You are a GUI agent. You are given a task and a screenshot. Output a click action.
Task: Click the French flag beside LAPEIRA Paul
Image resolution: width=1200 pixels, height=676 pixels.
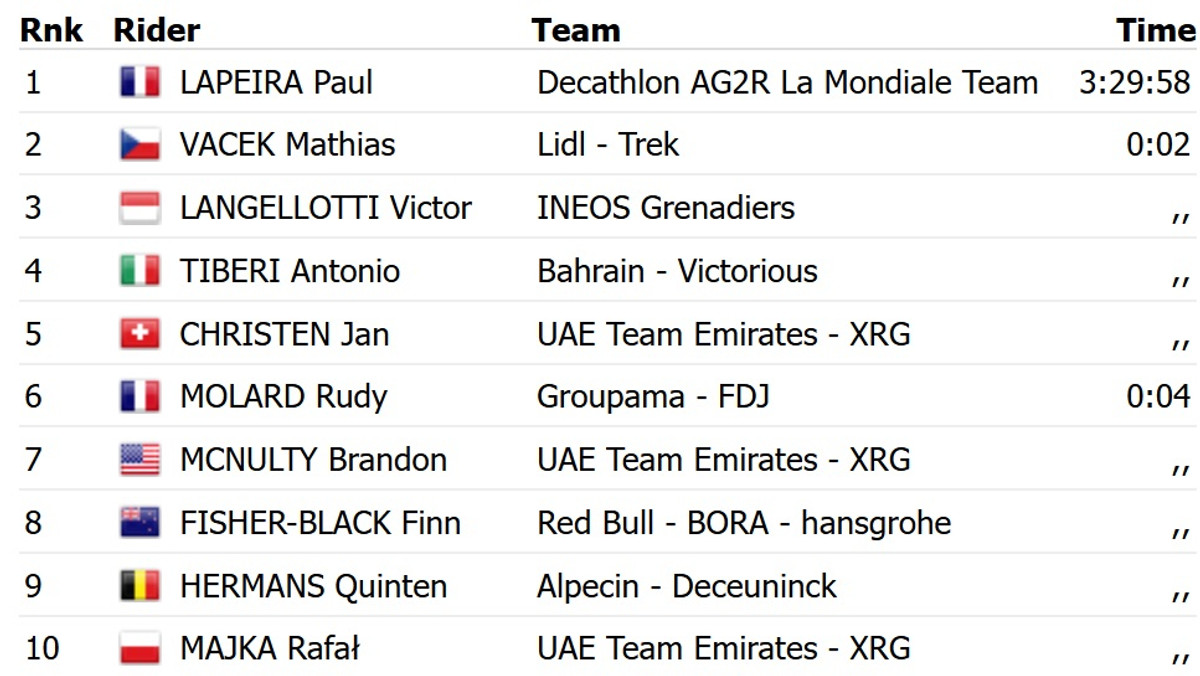pyautogui.click(x=139, y=82)
